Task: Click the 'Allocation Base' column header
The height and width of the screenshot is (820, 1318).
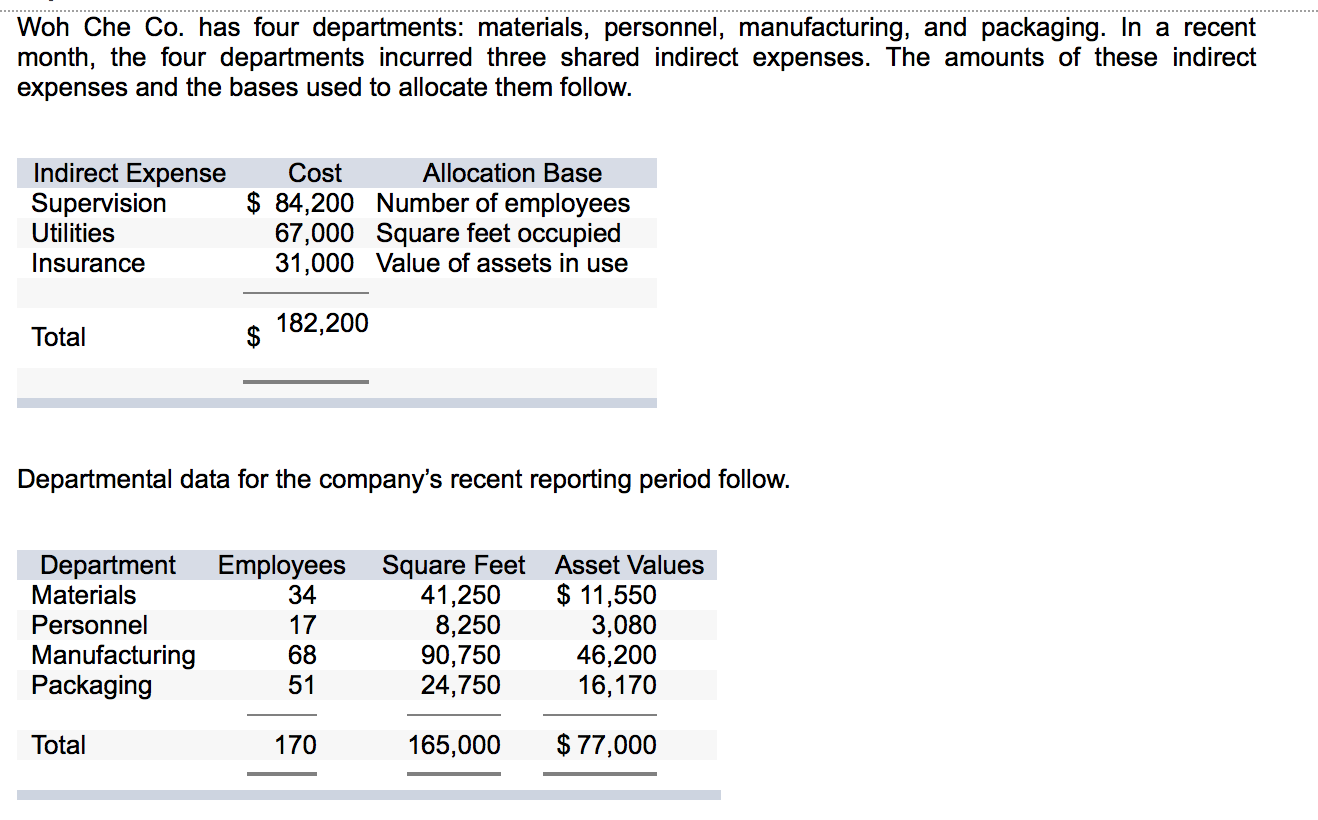Action: pos(512,173)
